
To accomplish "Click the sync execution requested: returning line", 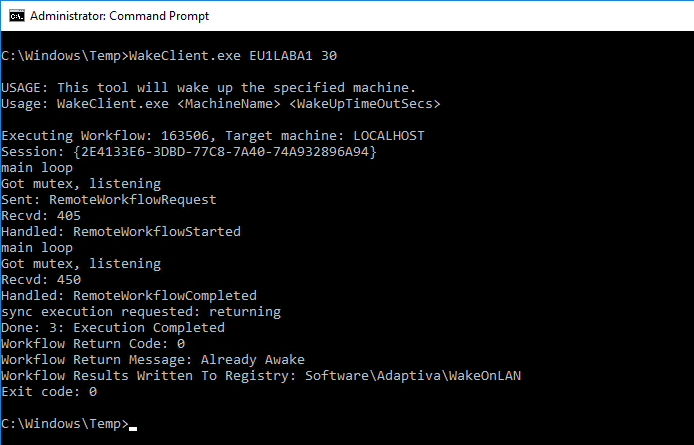I will click(x=141, y=312).
